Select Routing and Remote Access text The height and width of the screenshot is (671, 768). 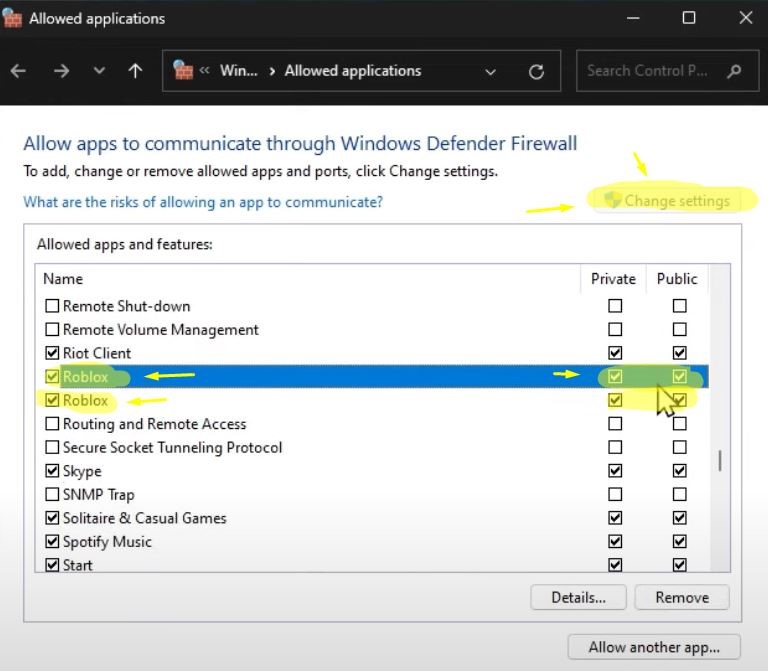pos(155,424)
